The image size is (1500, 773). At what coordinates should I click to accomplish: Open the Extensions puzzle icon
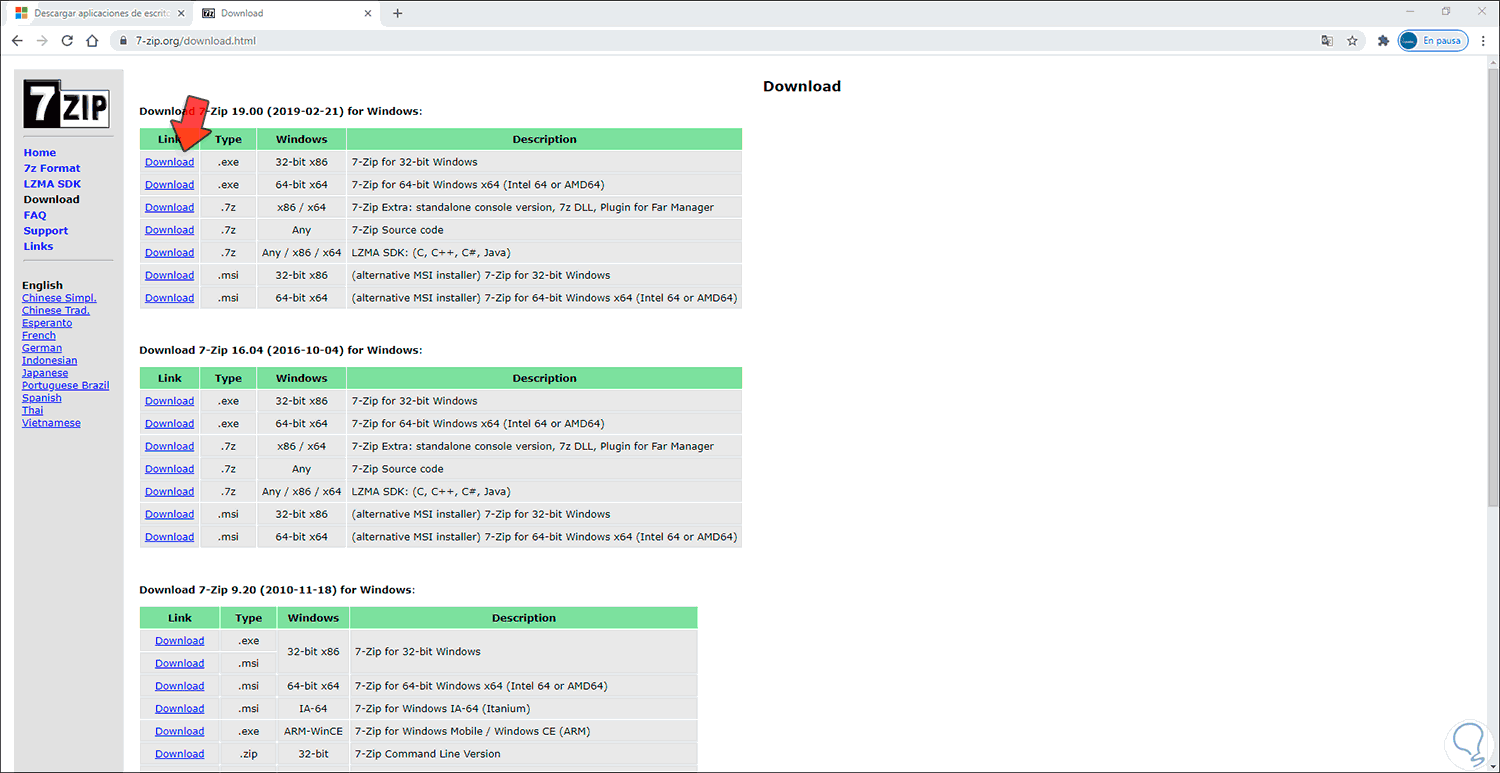(1383, 41)
